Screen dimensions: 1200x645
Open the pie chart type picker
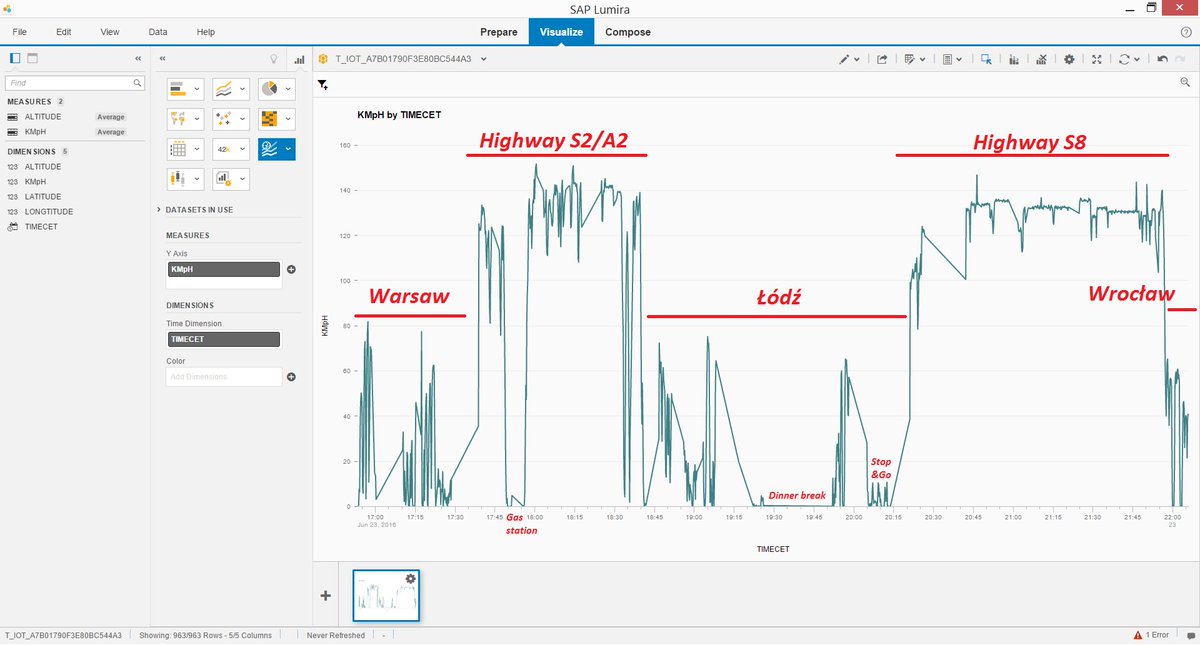pos(276,89)
